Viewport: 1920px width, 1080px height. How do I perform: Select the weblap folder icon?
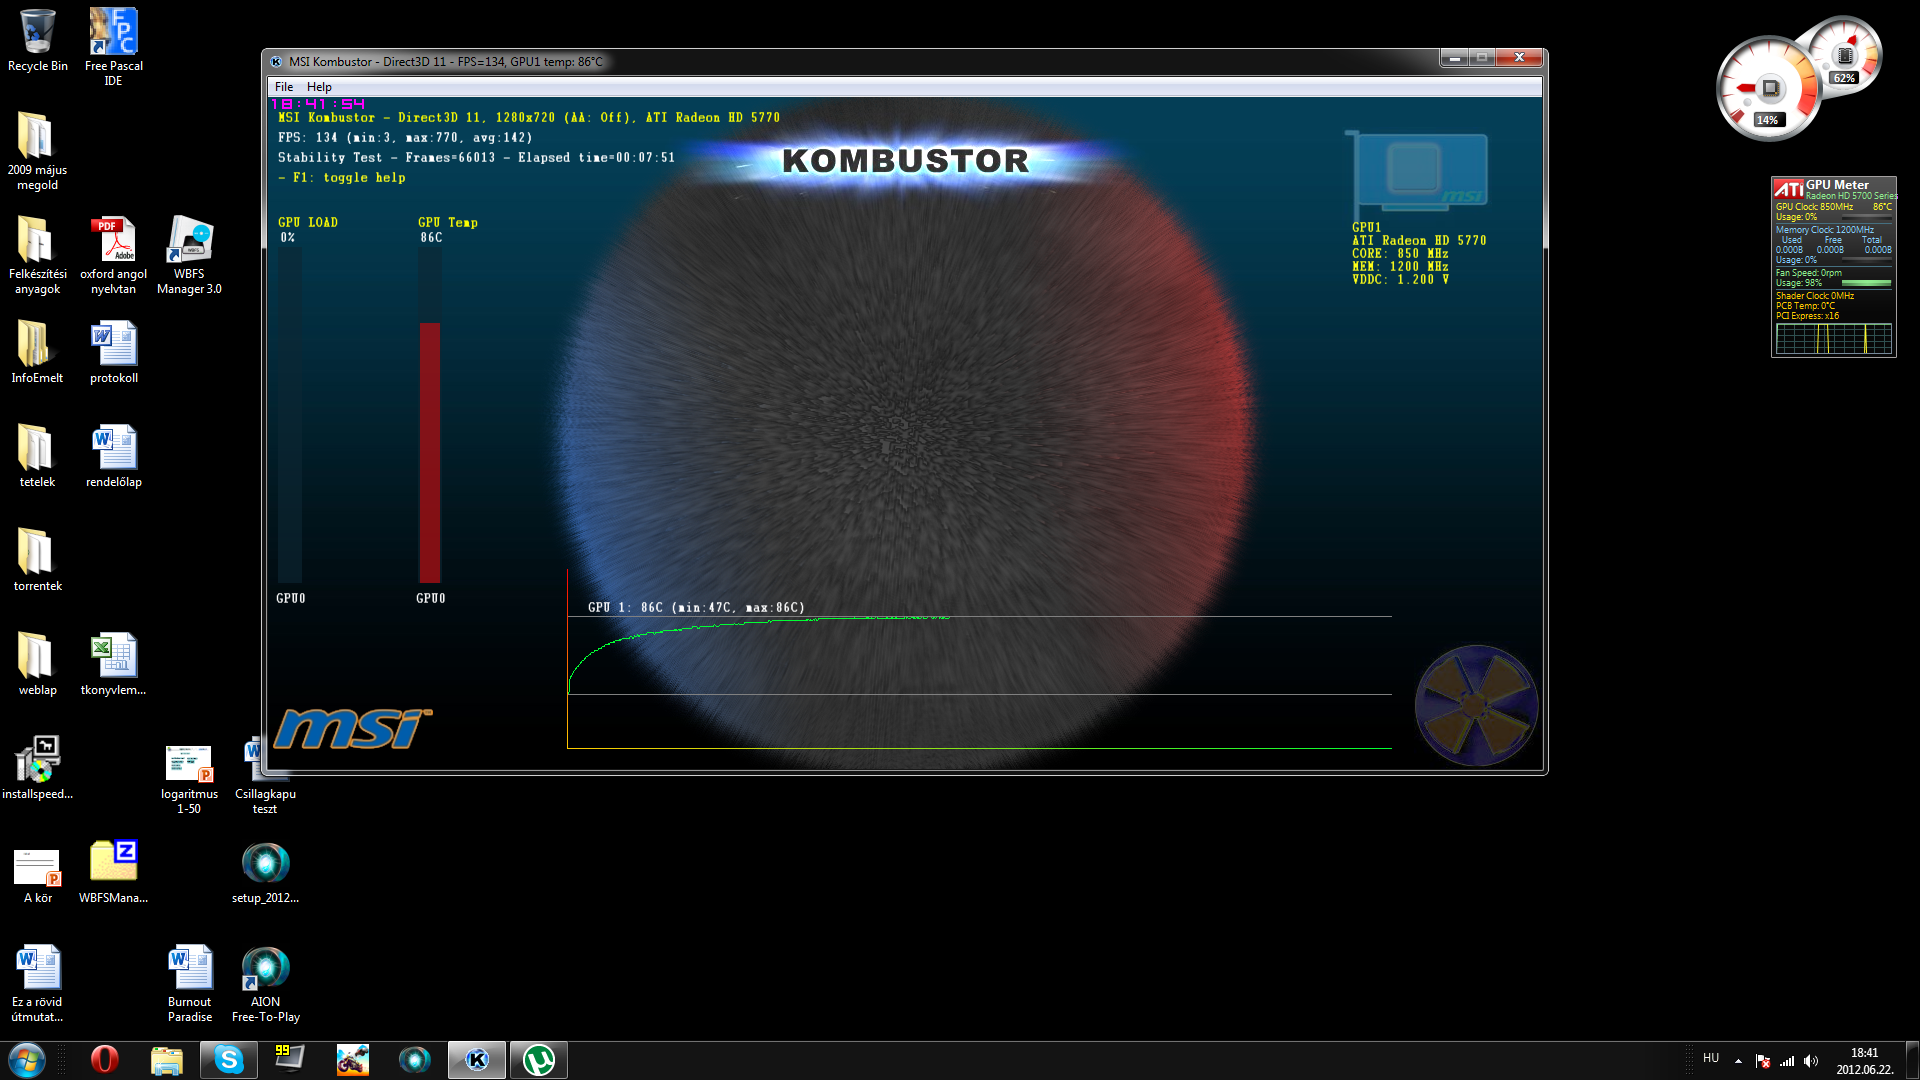click(37, 664)
